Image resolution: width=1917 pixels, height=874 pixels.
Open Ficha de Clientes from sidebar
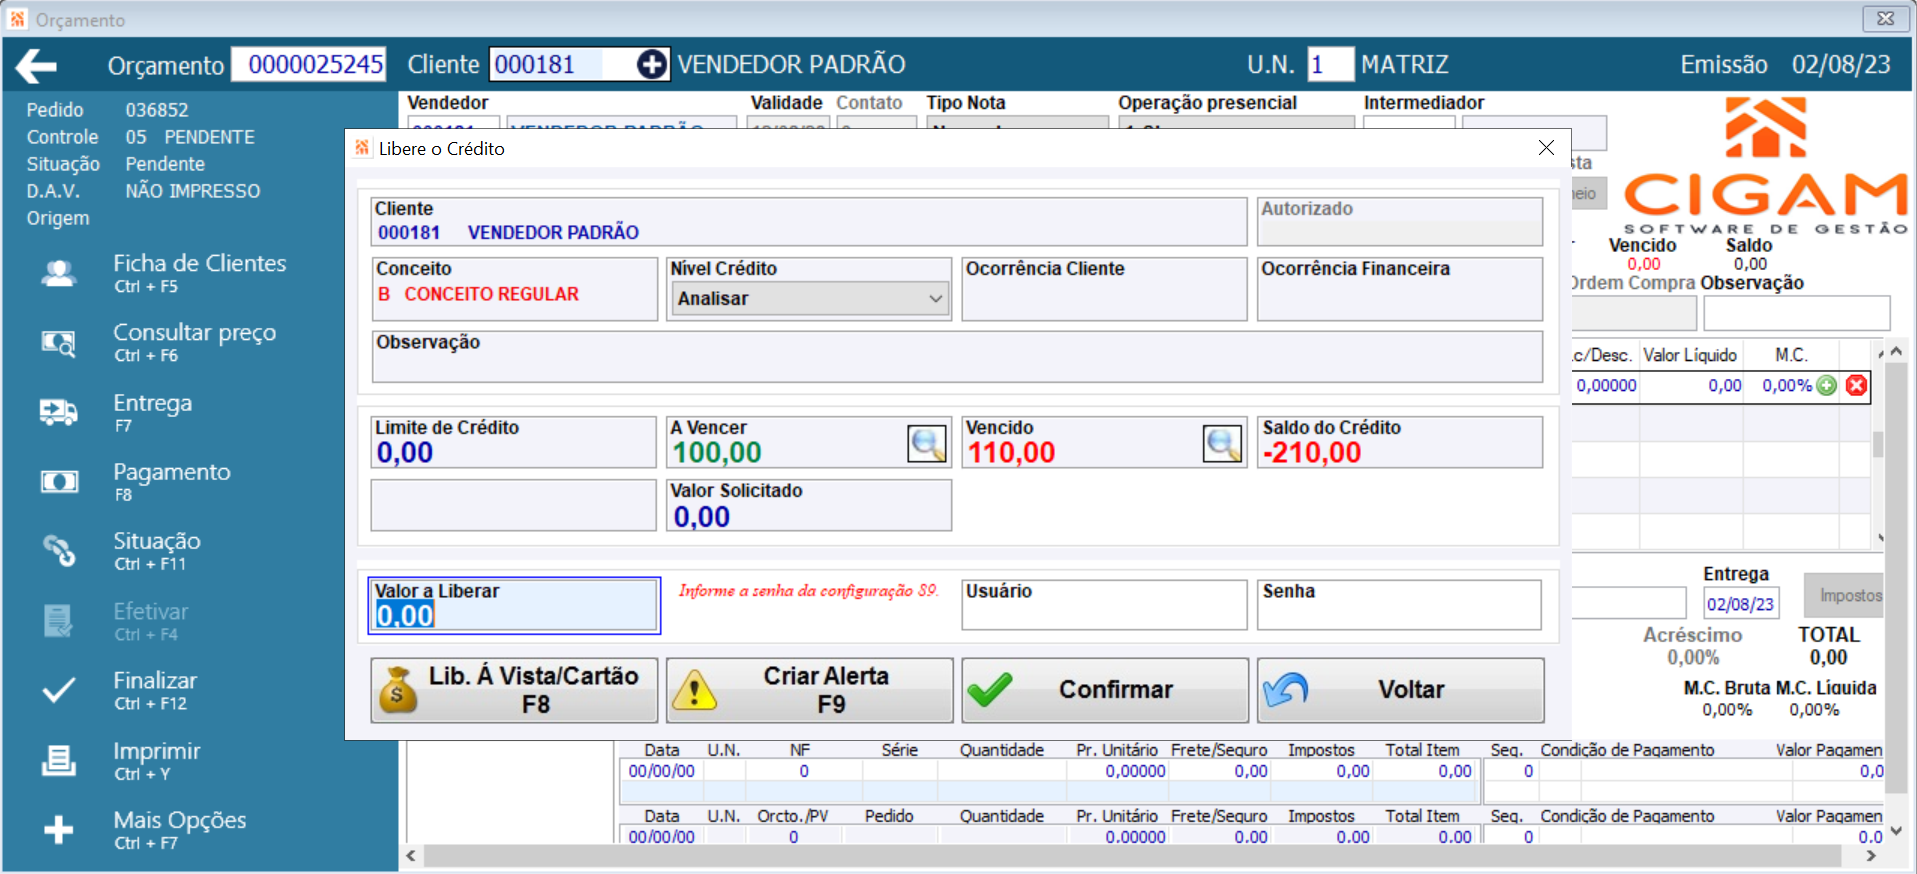point(199,272)
